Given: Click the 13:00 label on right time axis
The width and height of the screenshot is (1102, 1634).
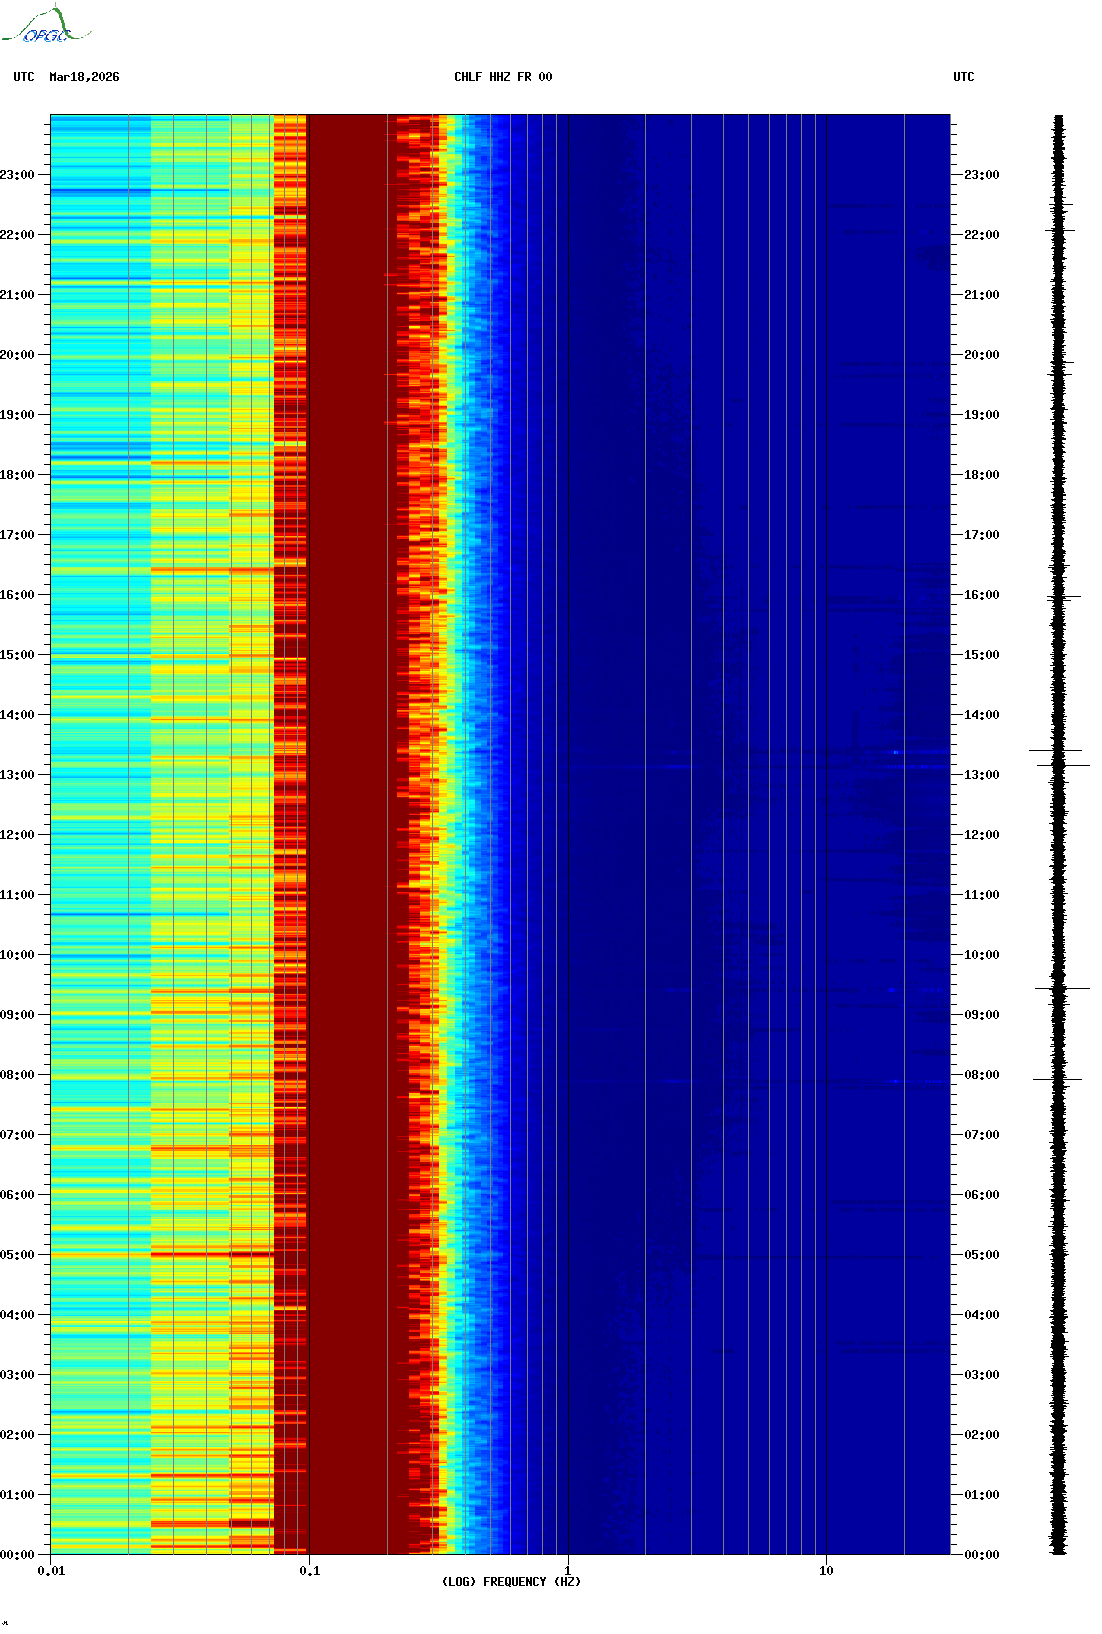Looking at the screenshot, I should (981, 775).
